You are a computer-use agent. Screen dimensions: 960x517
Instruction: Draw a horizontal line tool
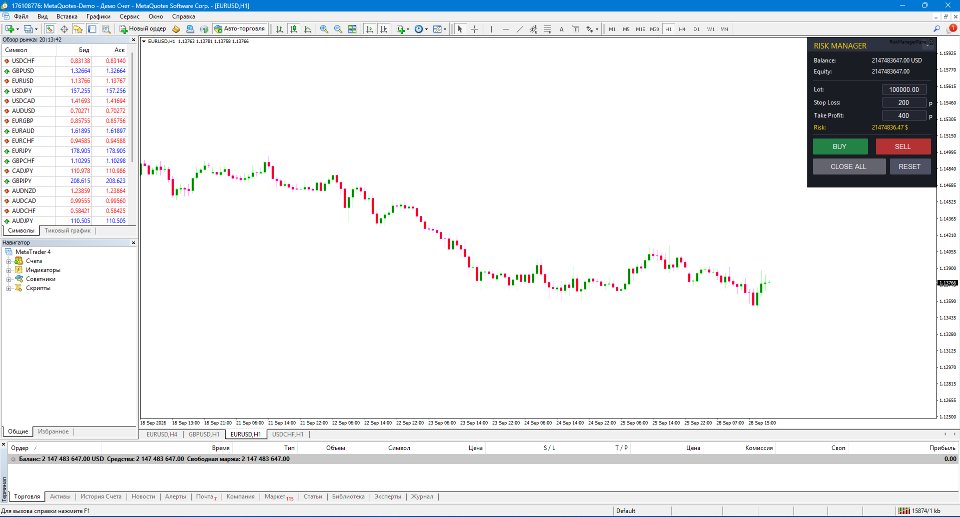(x=506, y=29)
